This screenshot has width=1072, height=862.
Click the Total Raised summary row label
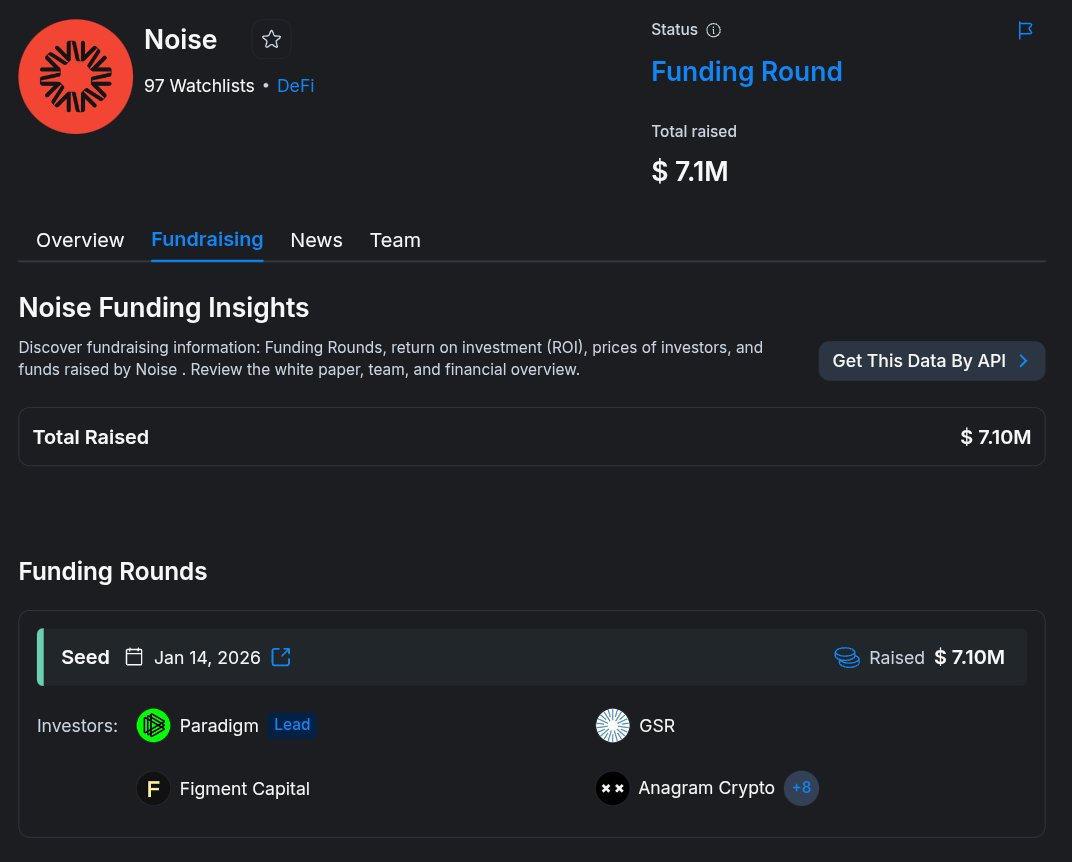click(91, 437)
